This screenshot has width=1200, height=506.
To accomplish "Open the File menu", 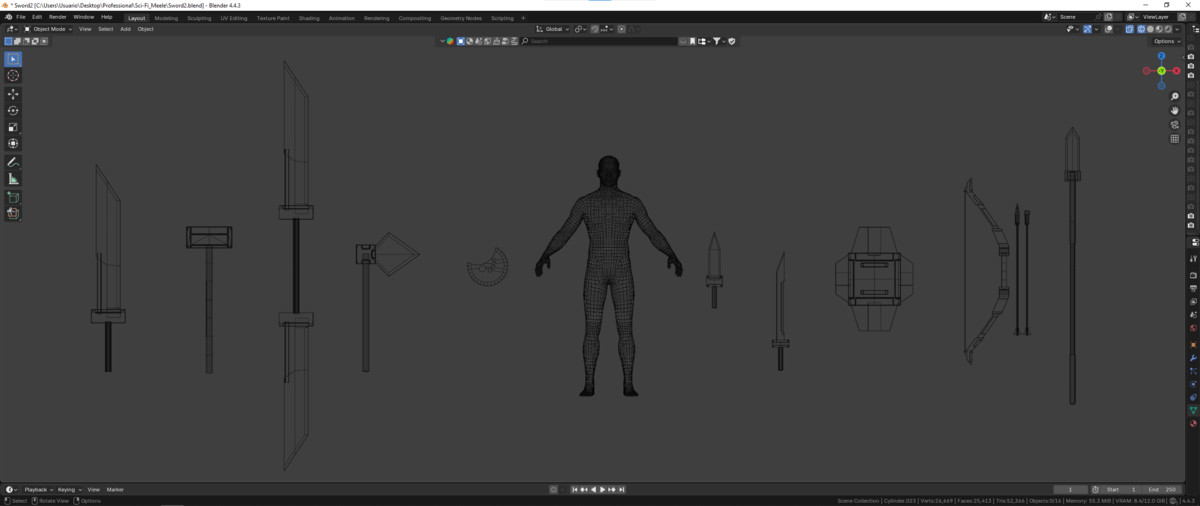I will tap(21, 17).
